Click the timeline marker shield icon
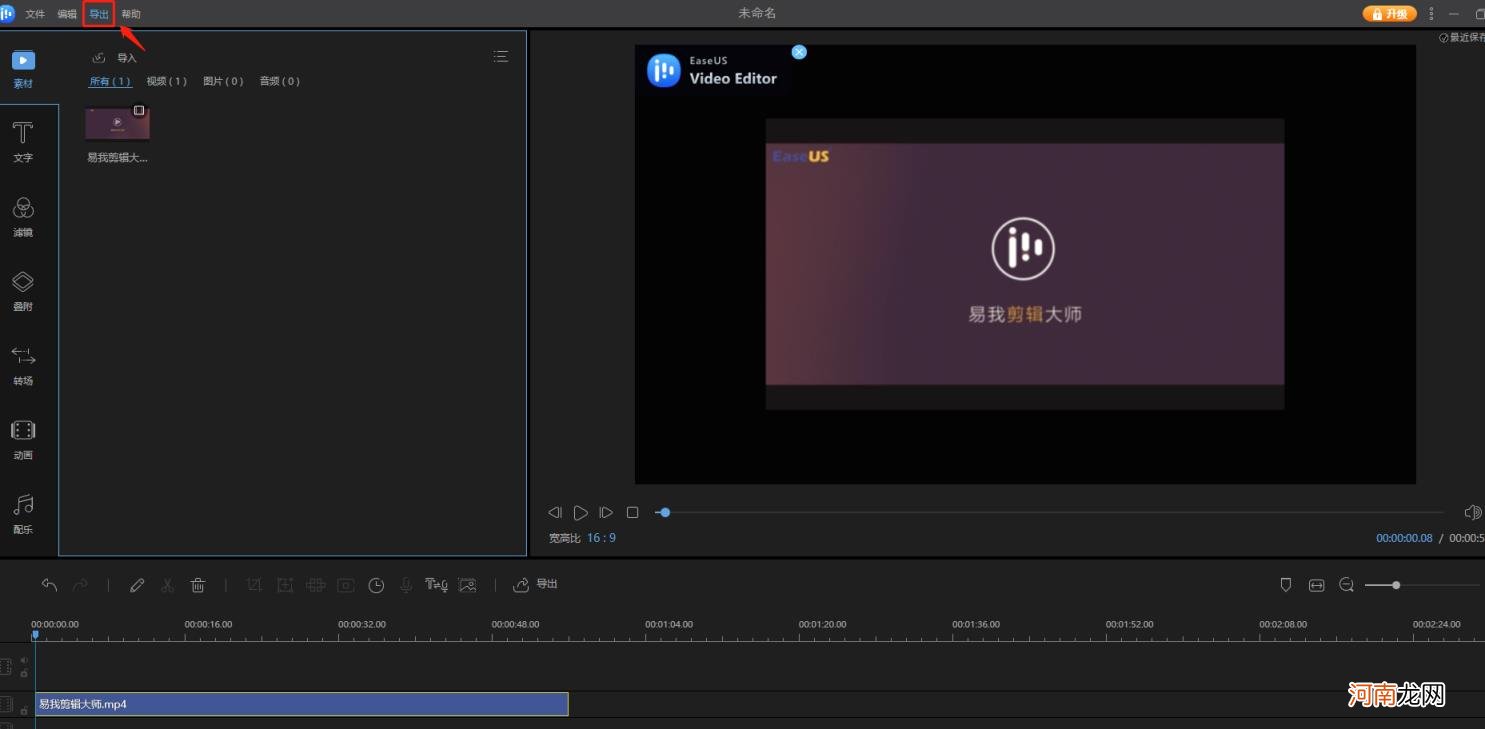Viewport: 1485px width, 729px height. [x=1286, y=585]
